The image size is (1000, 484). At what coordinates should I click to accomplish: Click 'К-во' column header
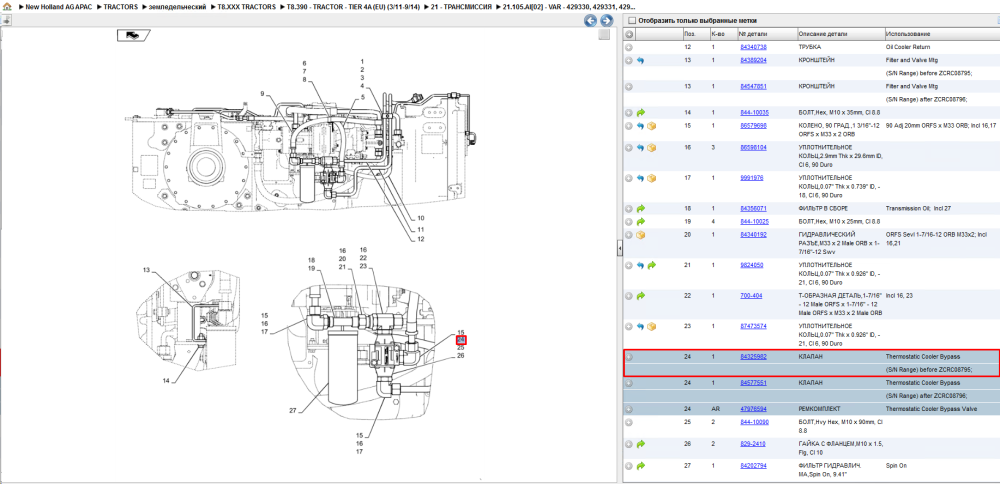click(717, 34)
